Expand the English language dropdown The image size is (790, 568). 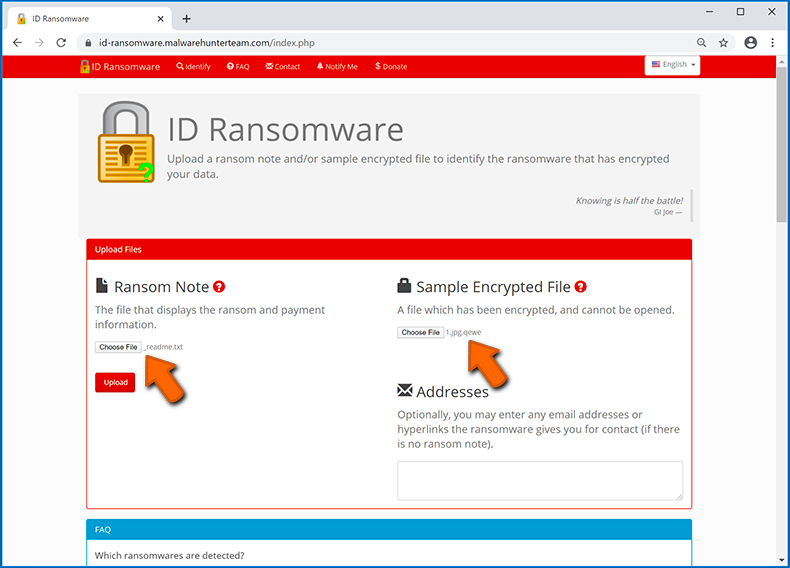pyautogui.click(x=672, y=65)
